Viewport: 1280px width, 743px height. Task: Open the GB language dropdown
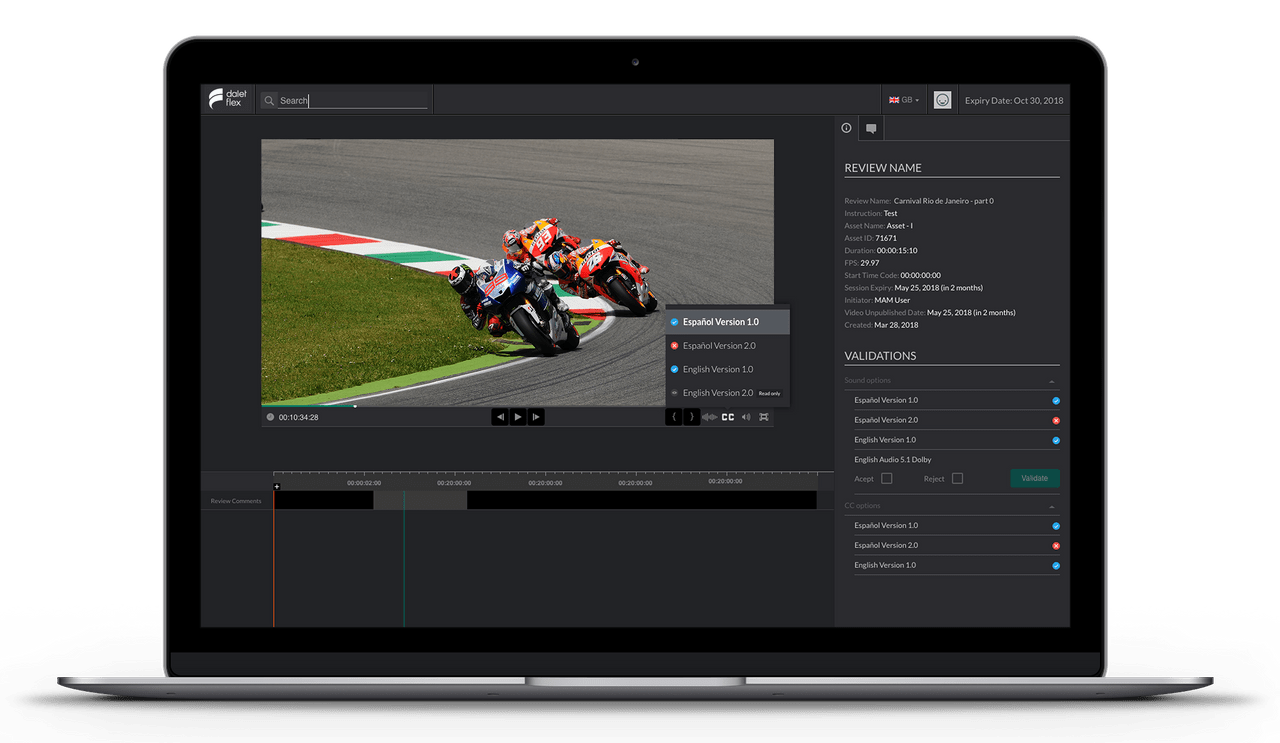pos(903,100)
